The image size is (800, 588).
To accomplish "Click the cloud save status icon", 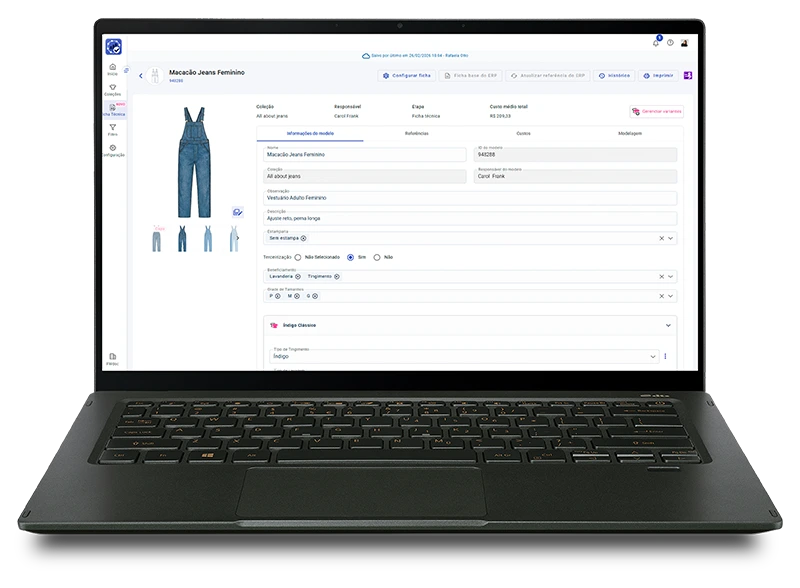I will (x=366, y=56).
